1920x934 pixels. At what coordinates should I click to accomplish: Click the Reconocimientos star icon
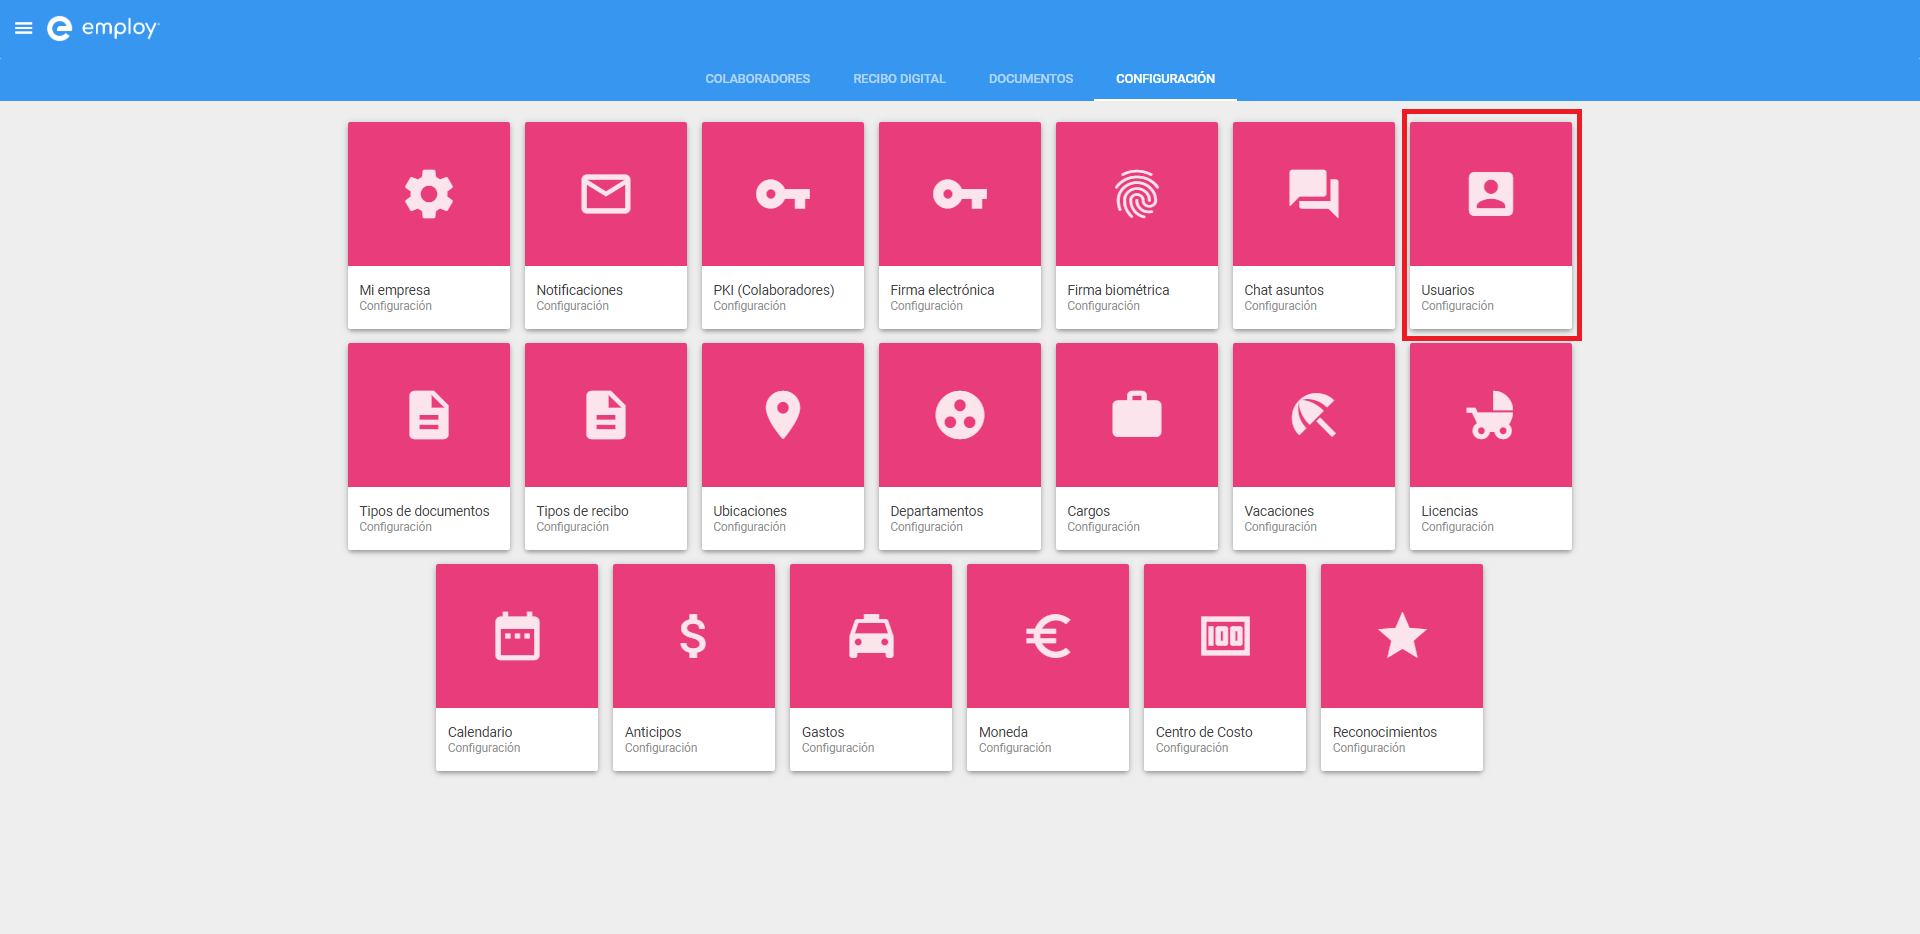(x=1402, y=636)
